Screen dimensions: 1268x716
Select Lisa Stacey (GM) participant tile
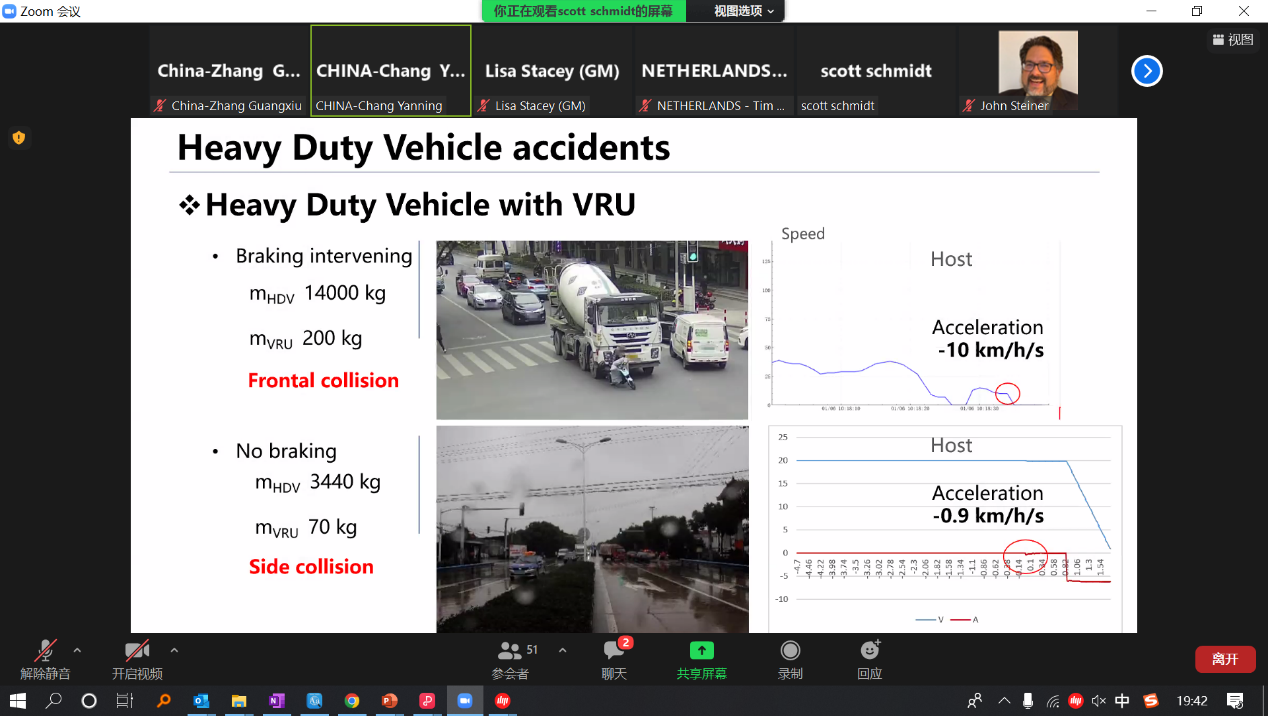tap(552, 71)
